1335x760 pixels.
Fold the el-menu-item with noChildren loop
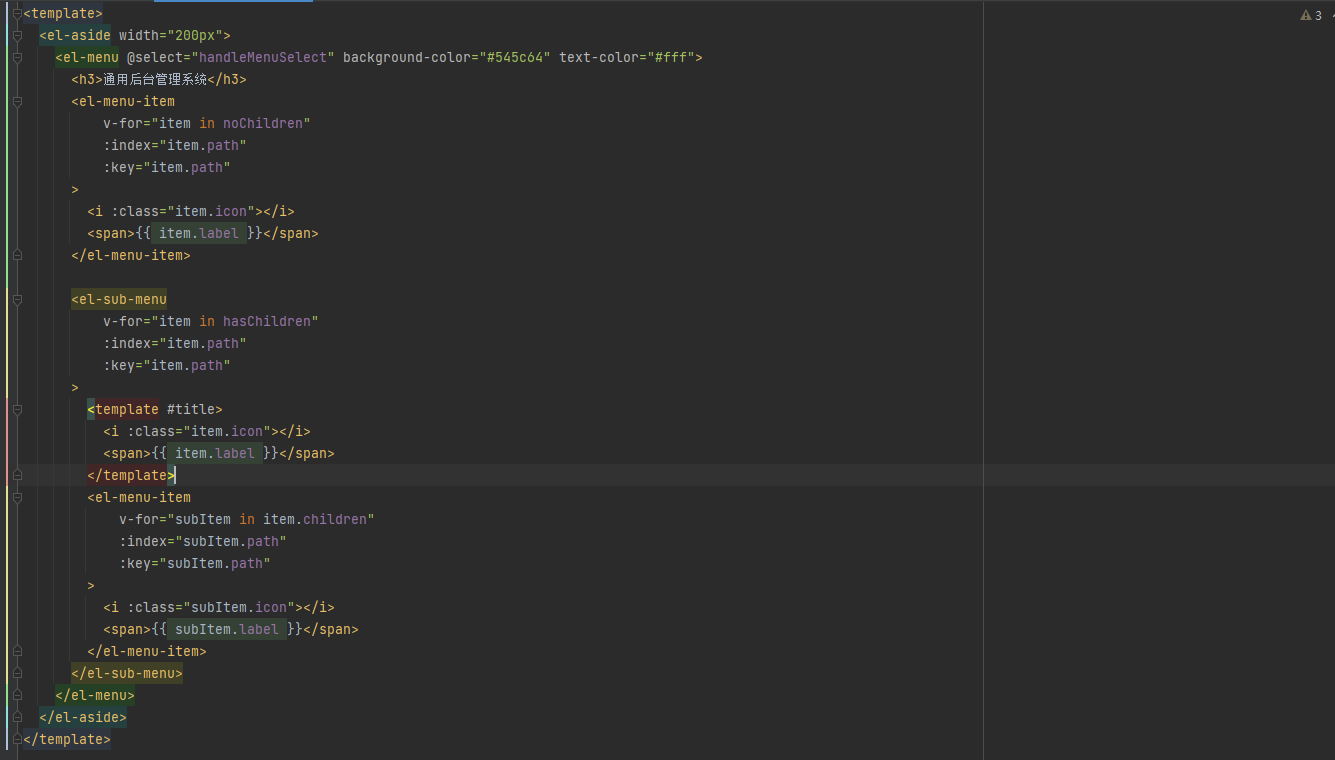click(x=17, y=102)
